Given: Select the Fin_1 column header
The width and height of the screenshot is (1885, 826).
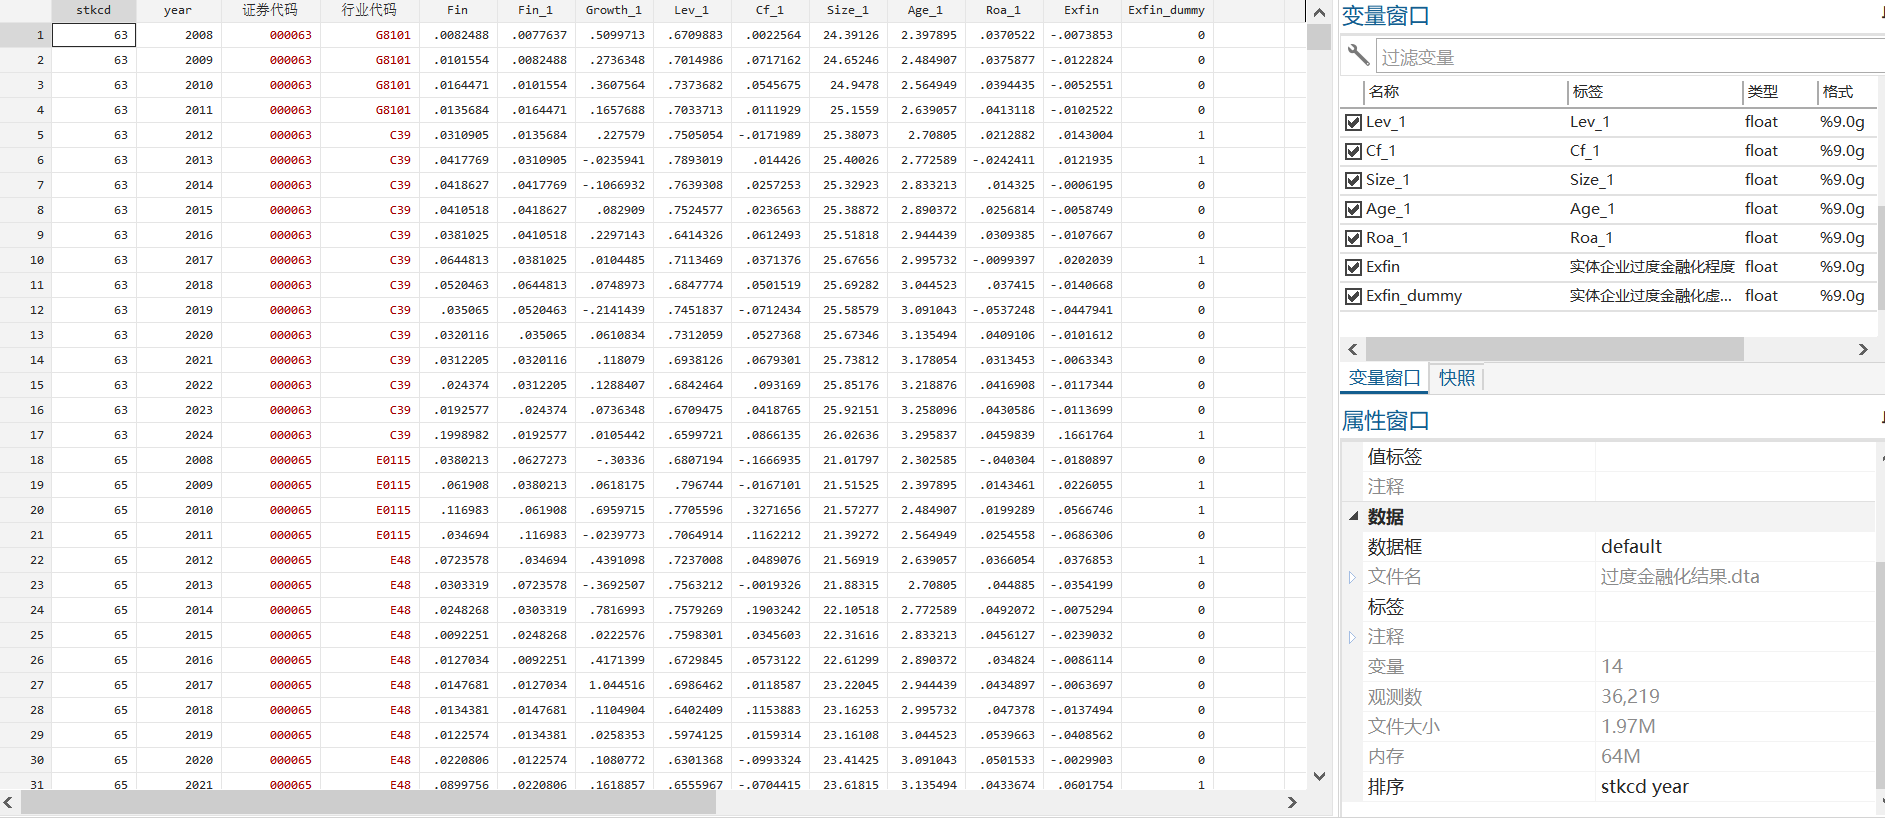Looking at the screenshot, I should pyautogui.click(x=535, y=10).
